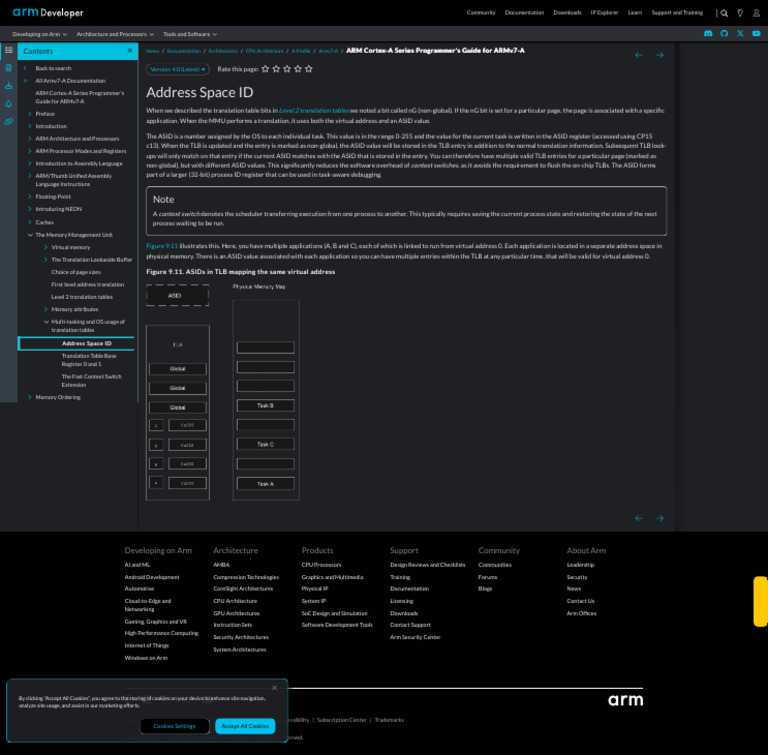Screen dimensions: 768x755
Task: Click Accept All Cookies button
Action: [245, 726]
